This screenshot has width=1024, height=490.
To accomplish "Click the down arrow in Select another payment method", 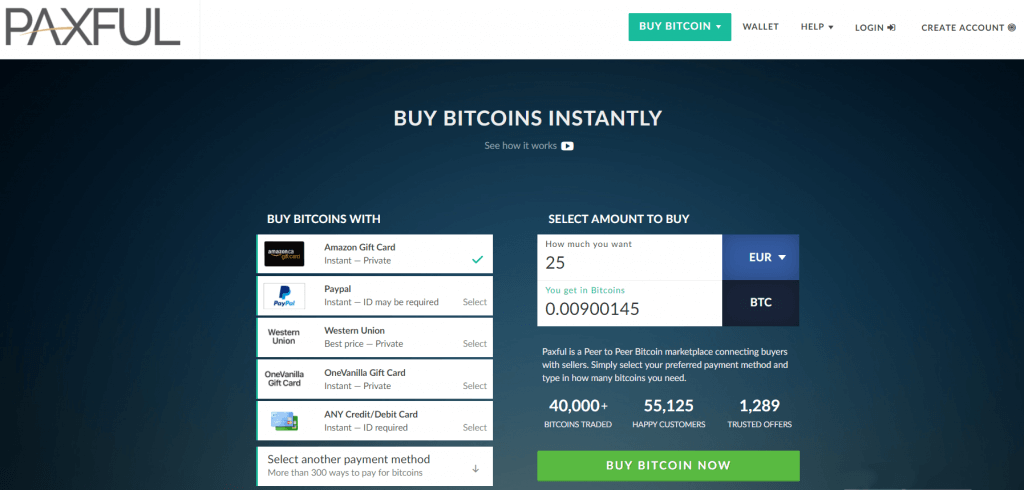I will click(475, 468).
